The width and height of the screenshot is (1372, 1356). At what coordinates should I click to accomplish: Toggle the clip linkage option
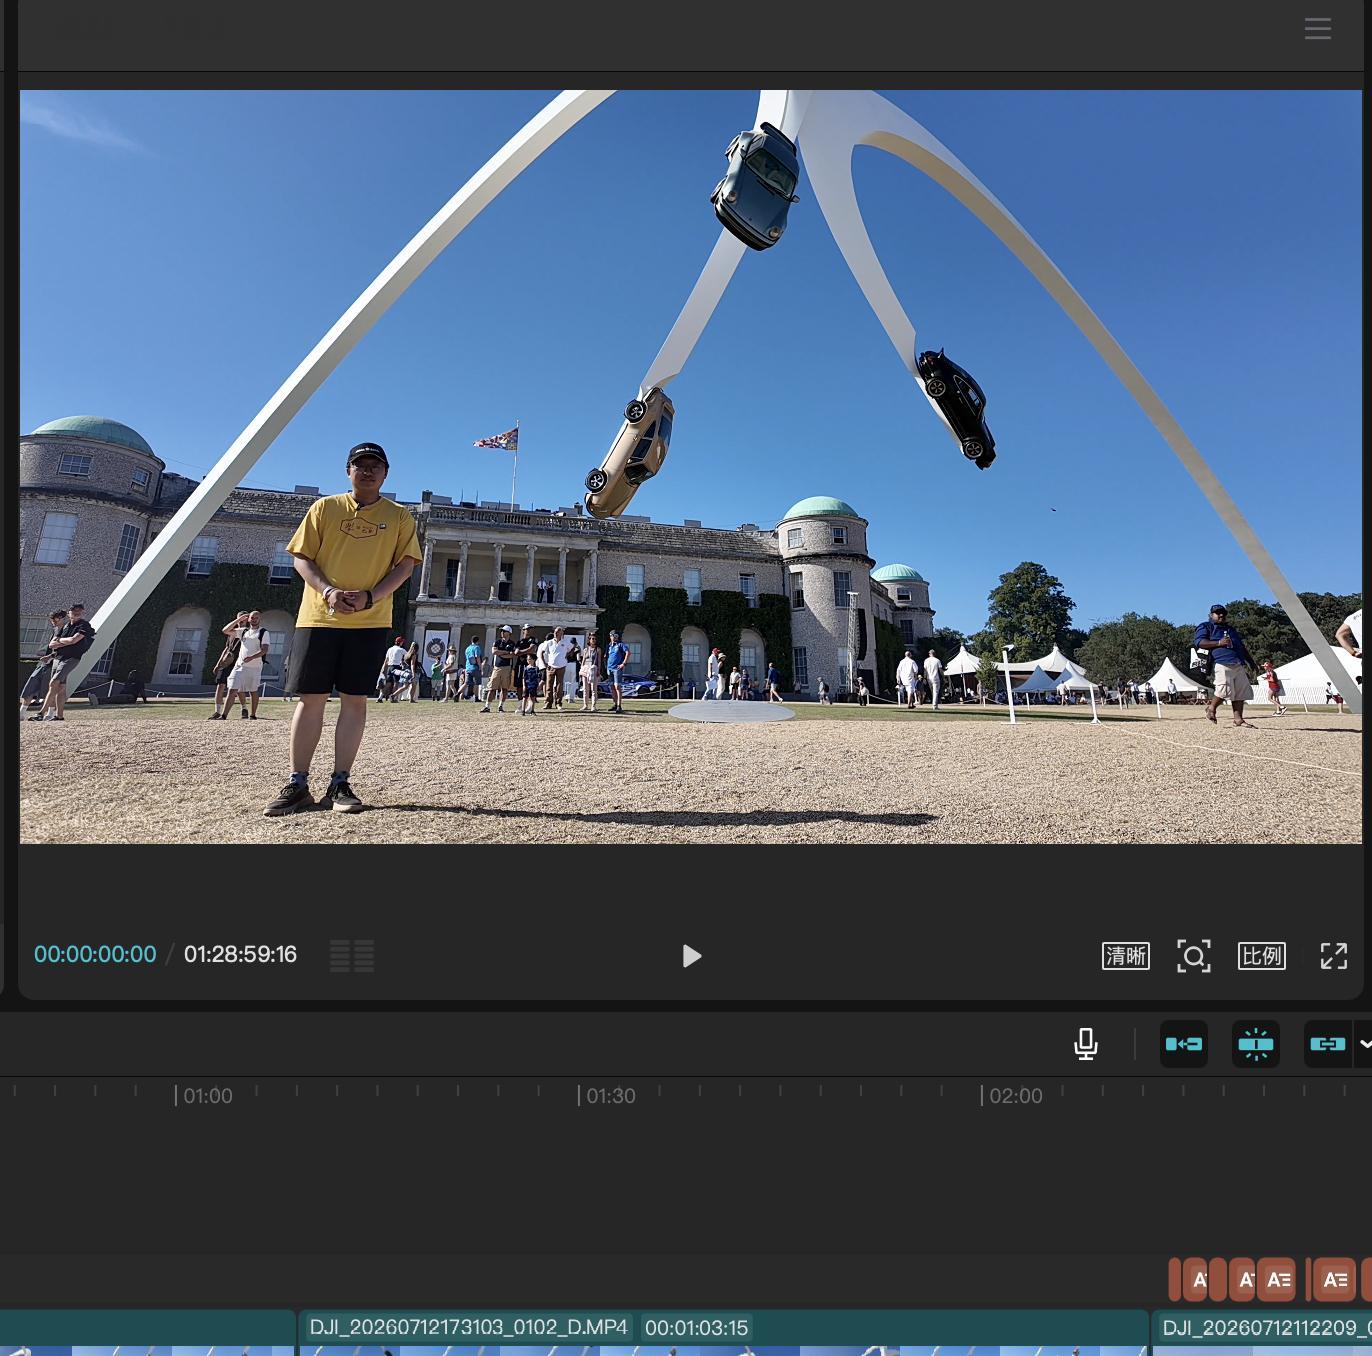(1327, 1044)
